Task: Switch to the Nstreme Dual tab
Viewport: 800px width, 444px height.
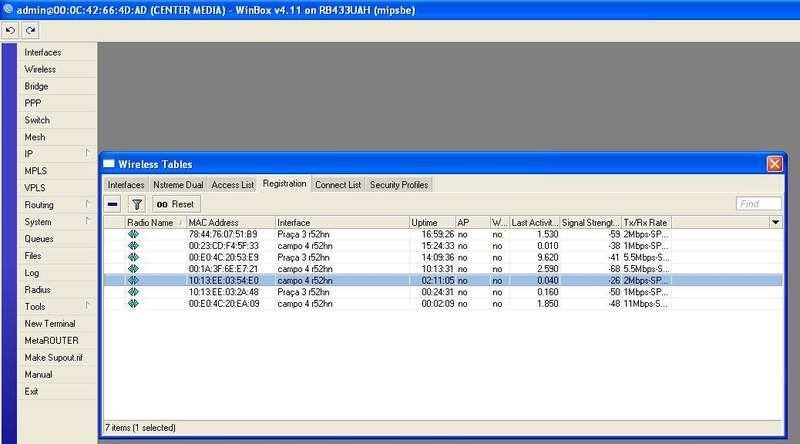Action: [178, 185]
